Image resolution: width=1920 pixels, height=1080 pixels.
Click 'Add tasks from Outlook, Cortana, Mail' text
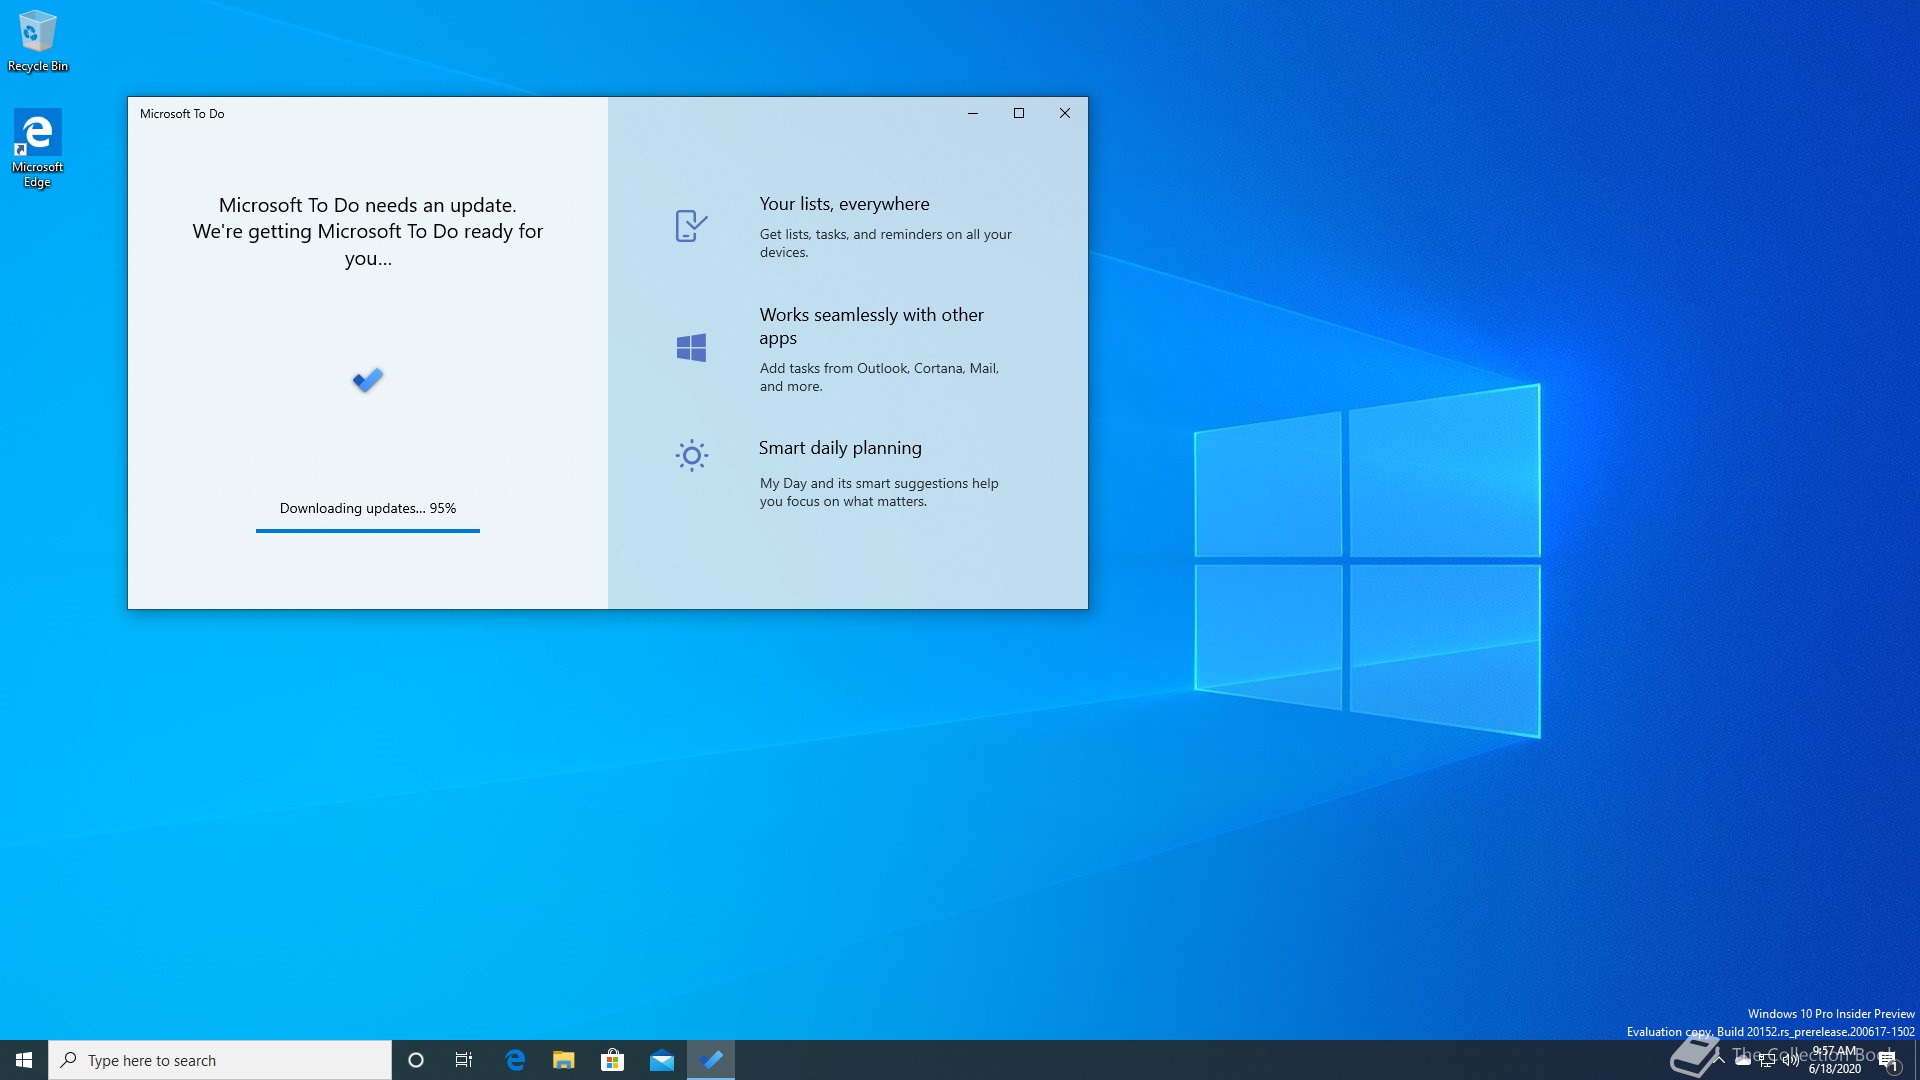point(879,377)
